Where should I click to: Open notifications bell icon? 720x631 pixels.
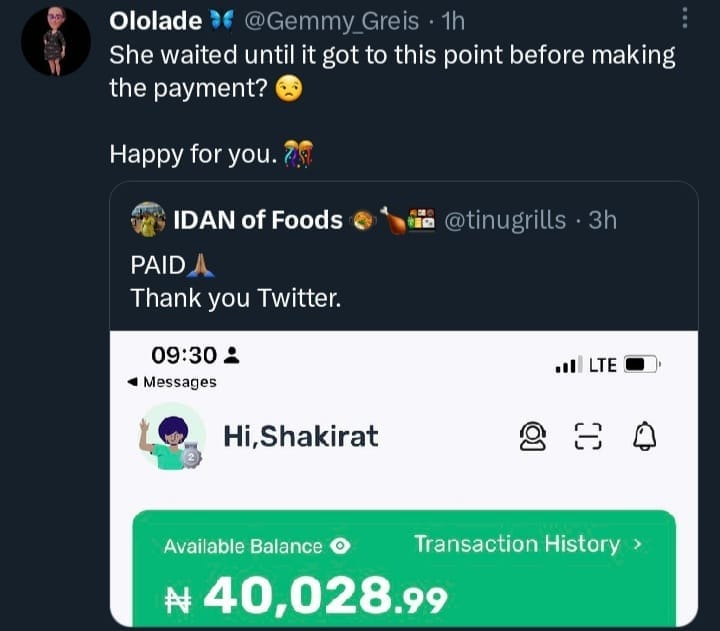[645, 436]
